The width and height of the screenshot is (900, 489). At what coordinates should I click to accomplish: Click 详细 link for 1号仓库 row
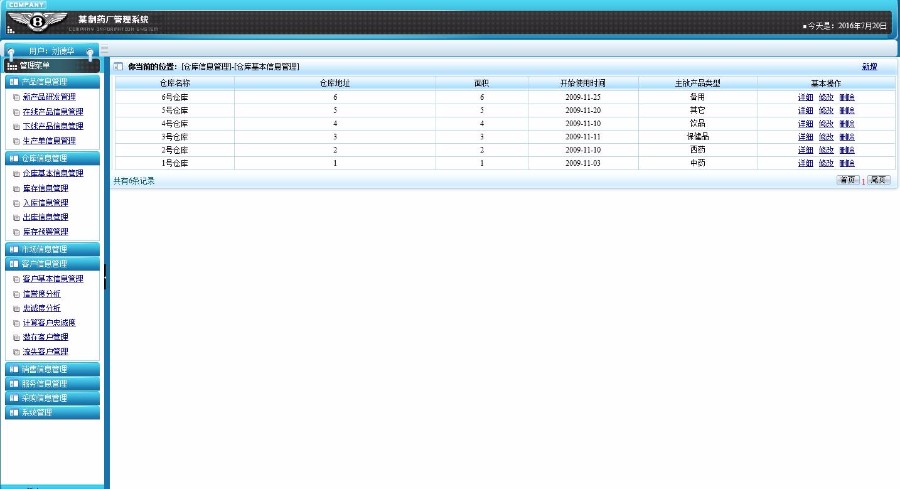(x=805, y=163)
